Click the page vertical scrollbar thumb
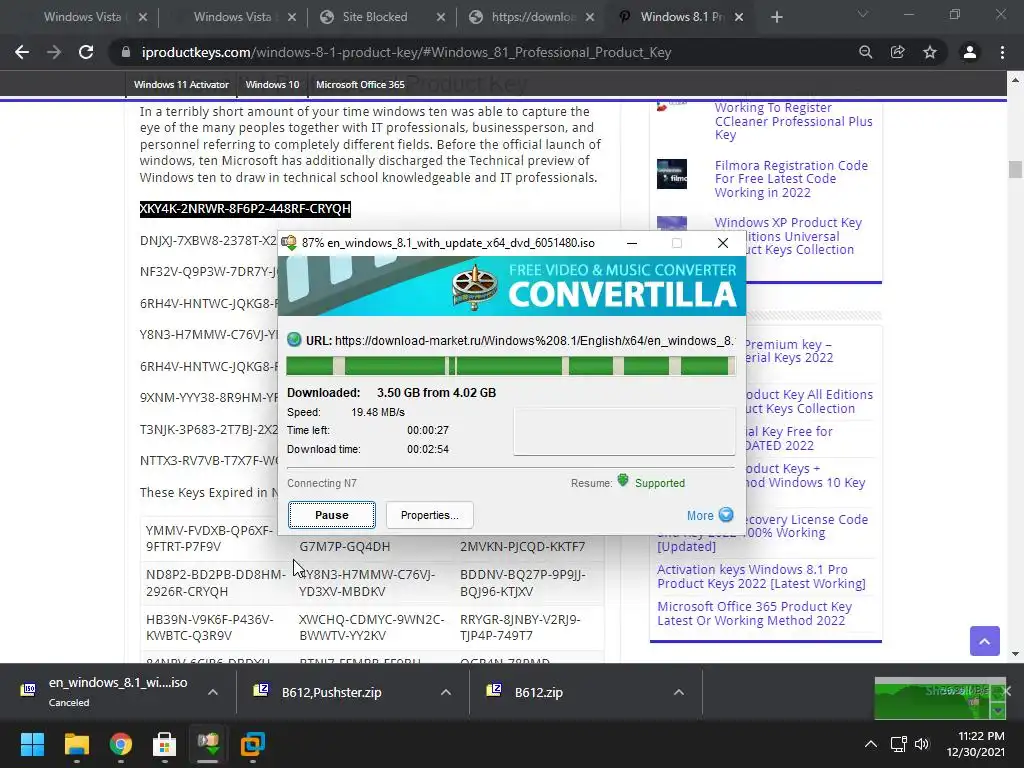This screenshot has width=1024, height=768. (x=1015, y=169)
